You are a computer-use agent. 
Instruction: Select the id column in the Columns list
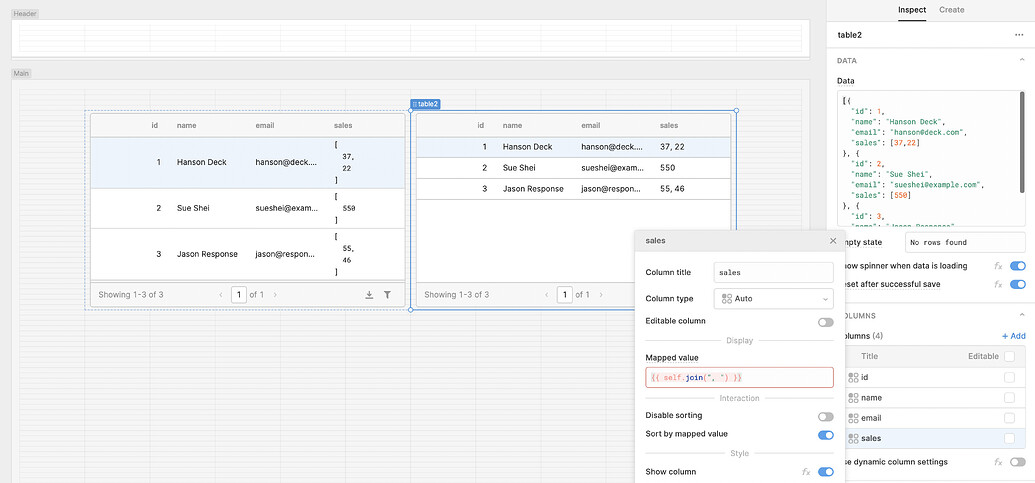[x=935, y=377]
